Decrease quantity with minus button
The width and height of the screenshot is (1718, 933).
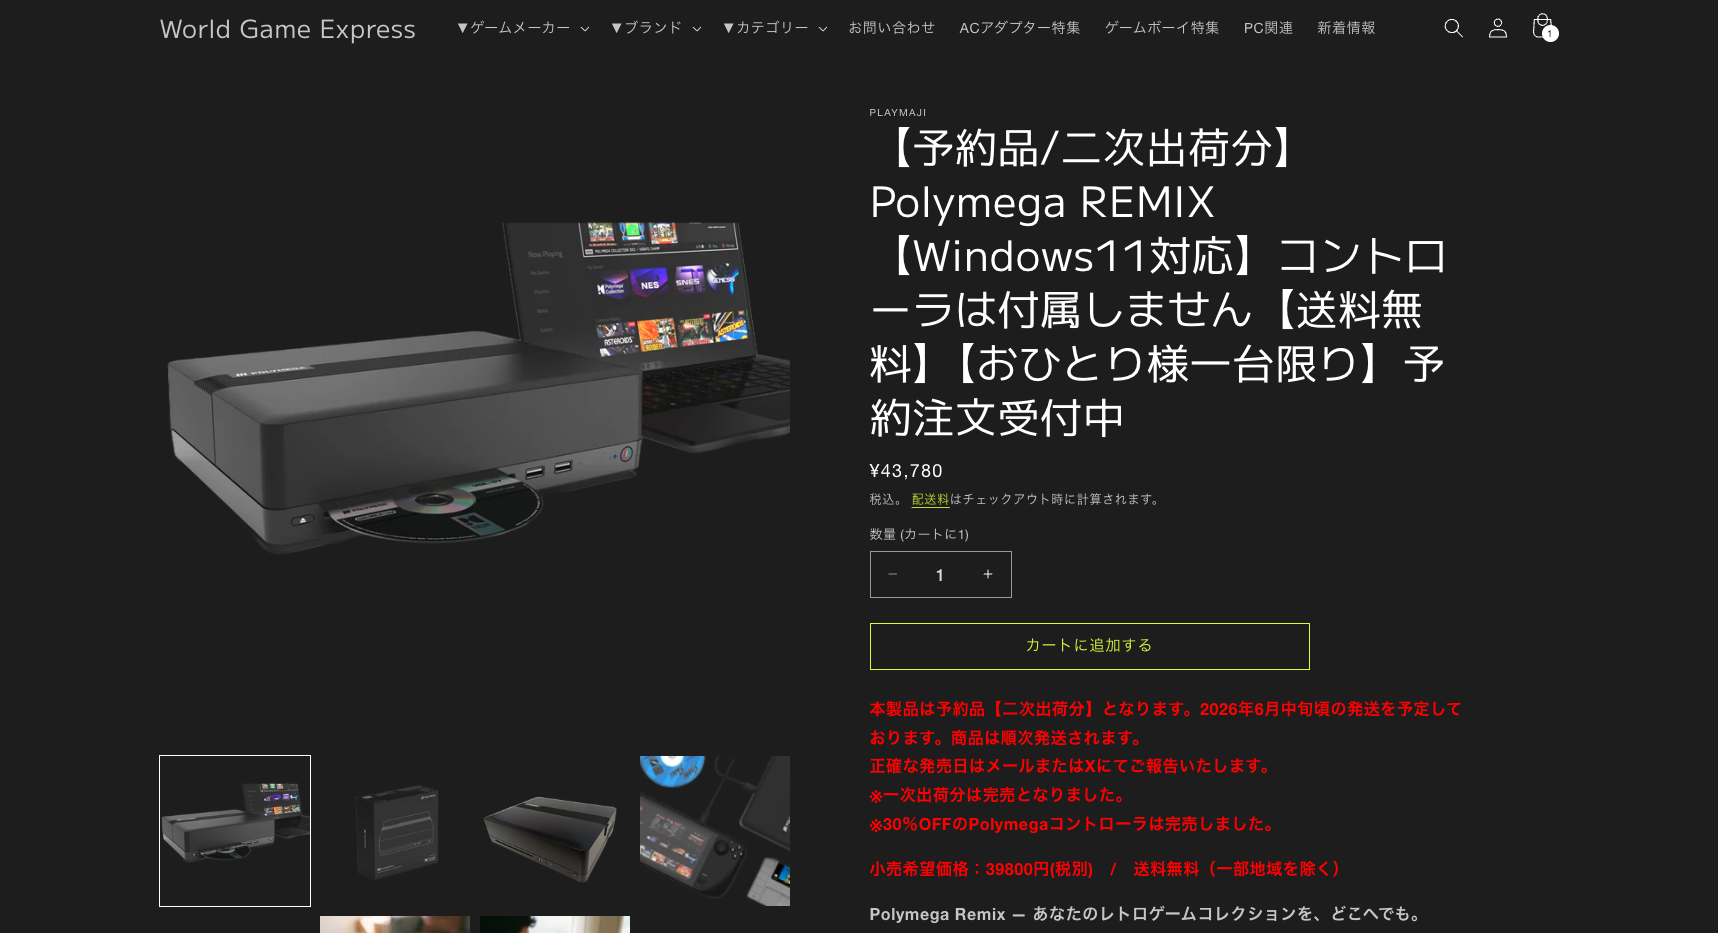click(893, 574)
